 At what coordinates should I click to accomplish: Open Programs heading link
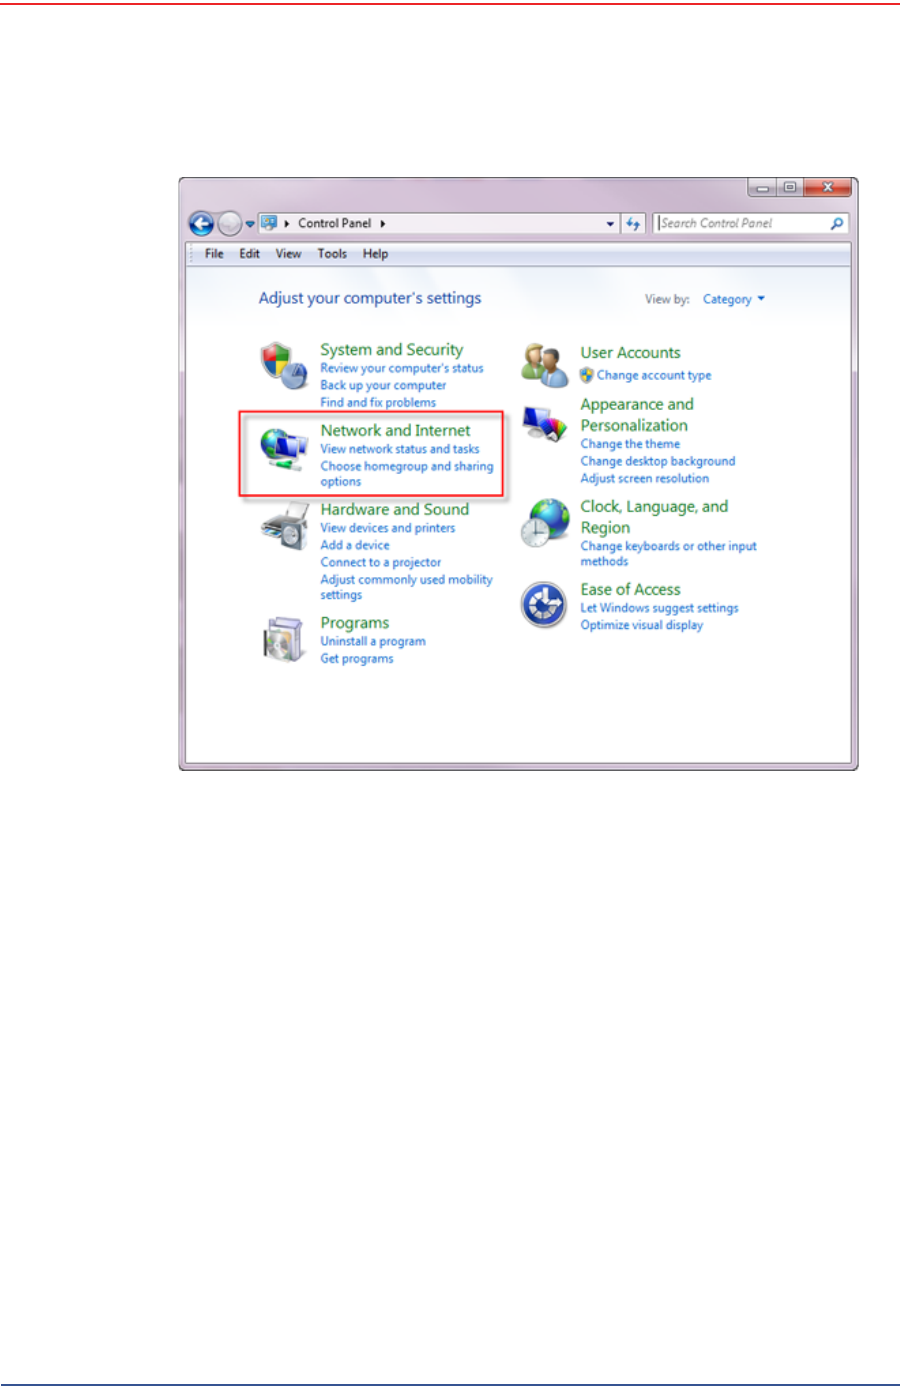point(354,622)
